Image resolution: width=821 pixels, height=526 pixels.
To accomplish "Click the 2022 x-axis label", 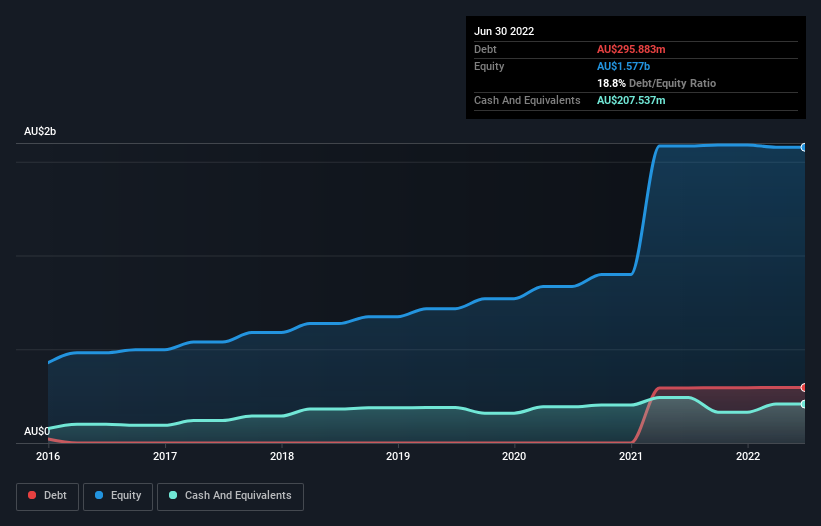I will click(x=748, y=456).
